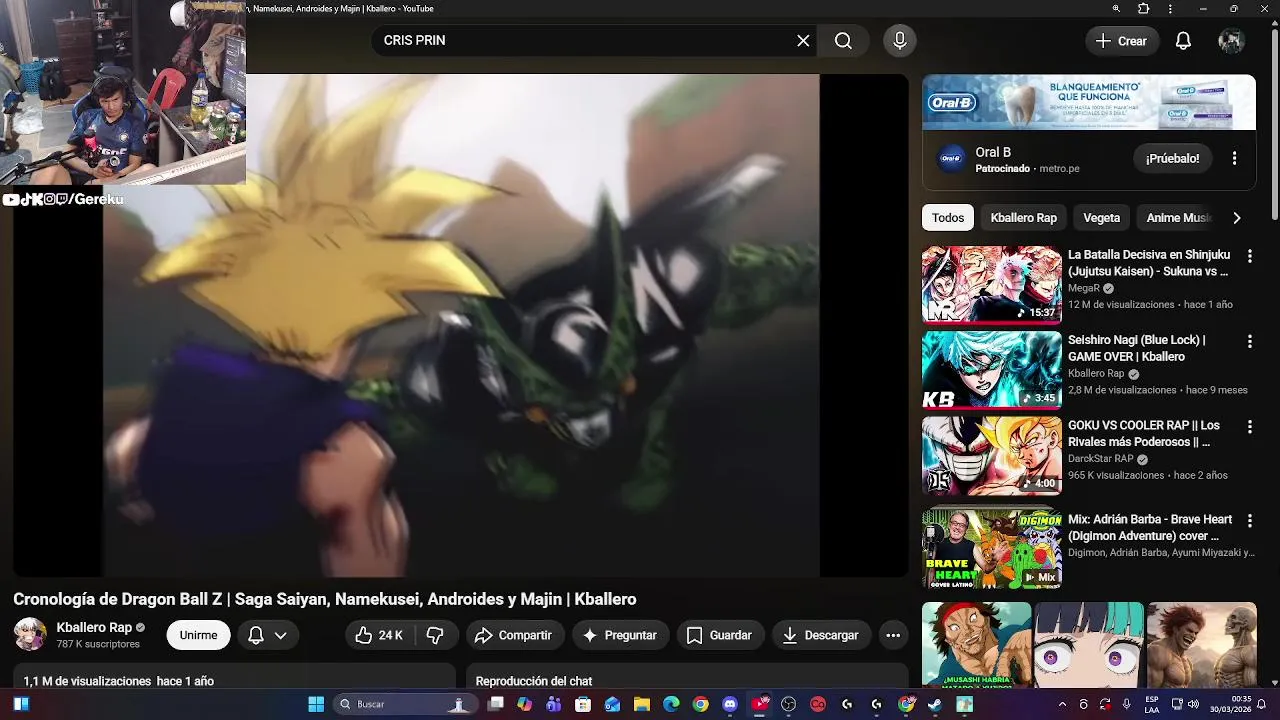Expand hidden system tray icons chevron

[1062, 704]
